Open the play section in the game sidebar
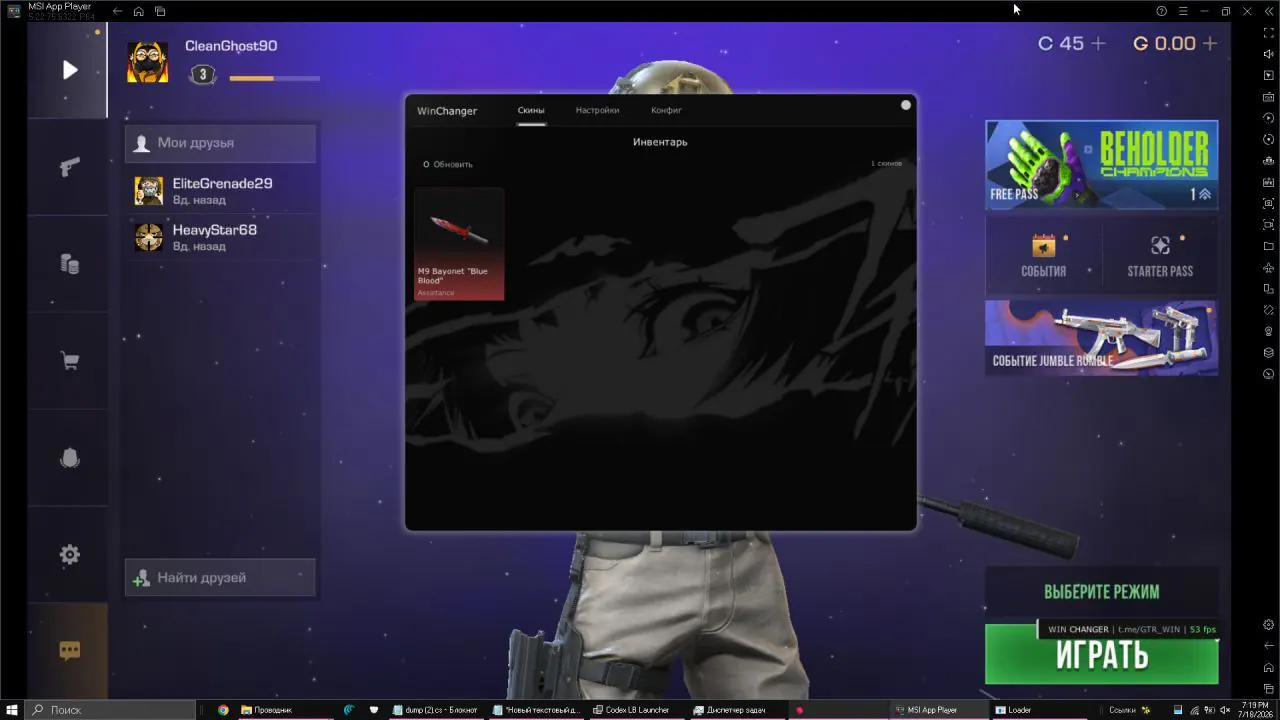The height and width of the screenshot is (720, 1280). [x=69, y=70]
